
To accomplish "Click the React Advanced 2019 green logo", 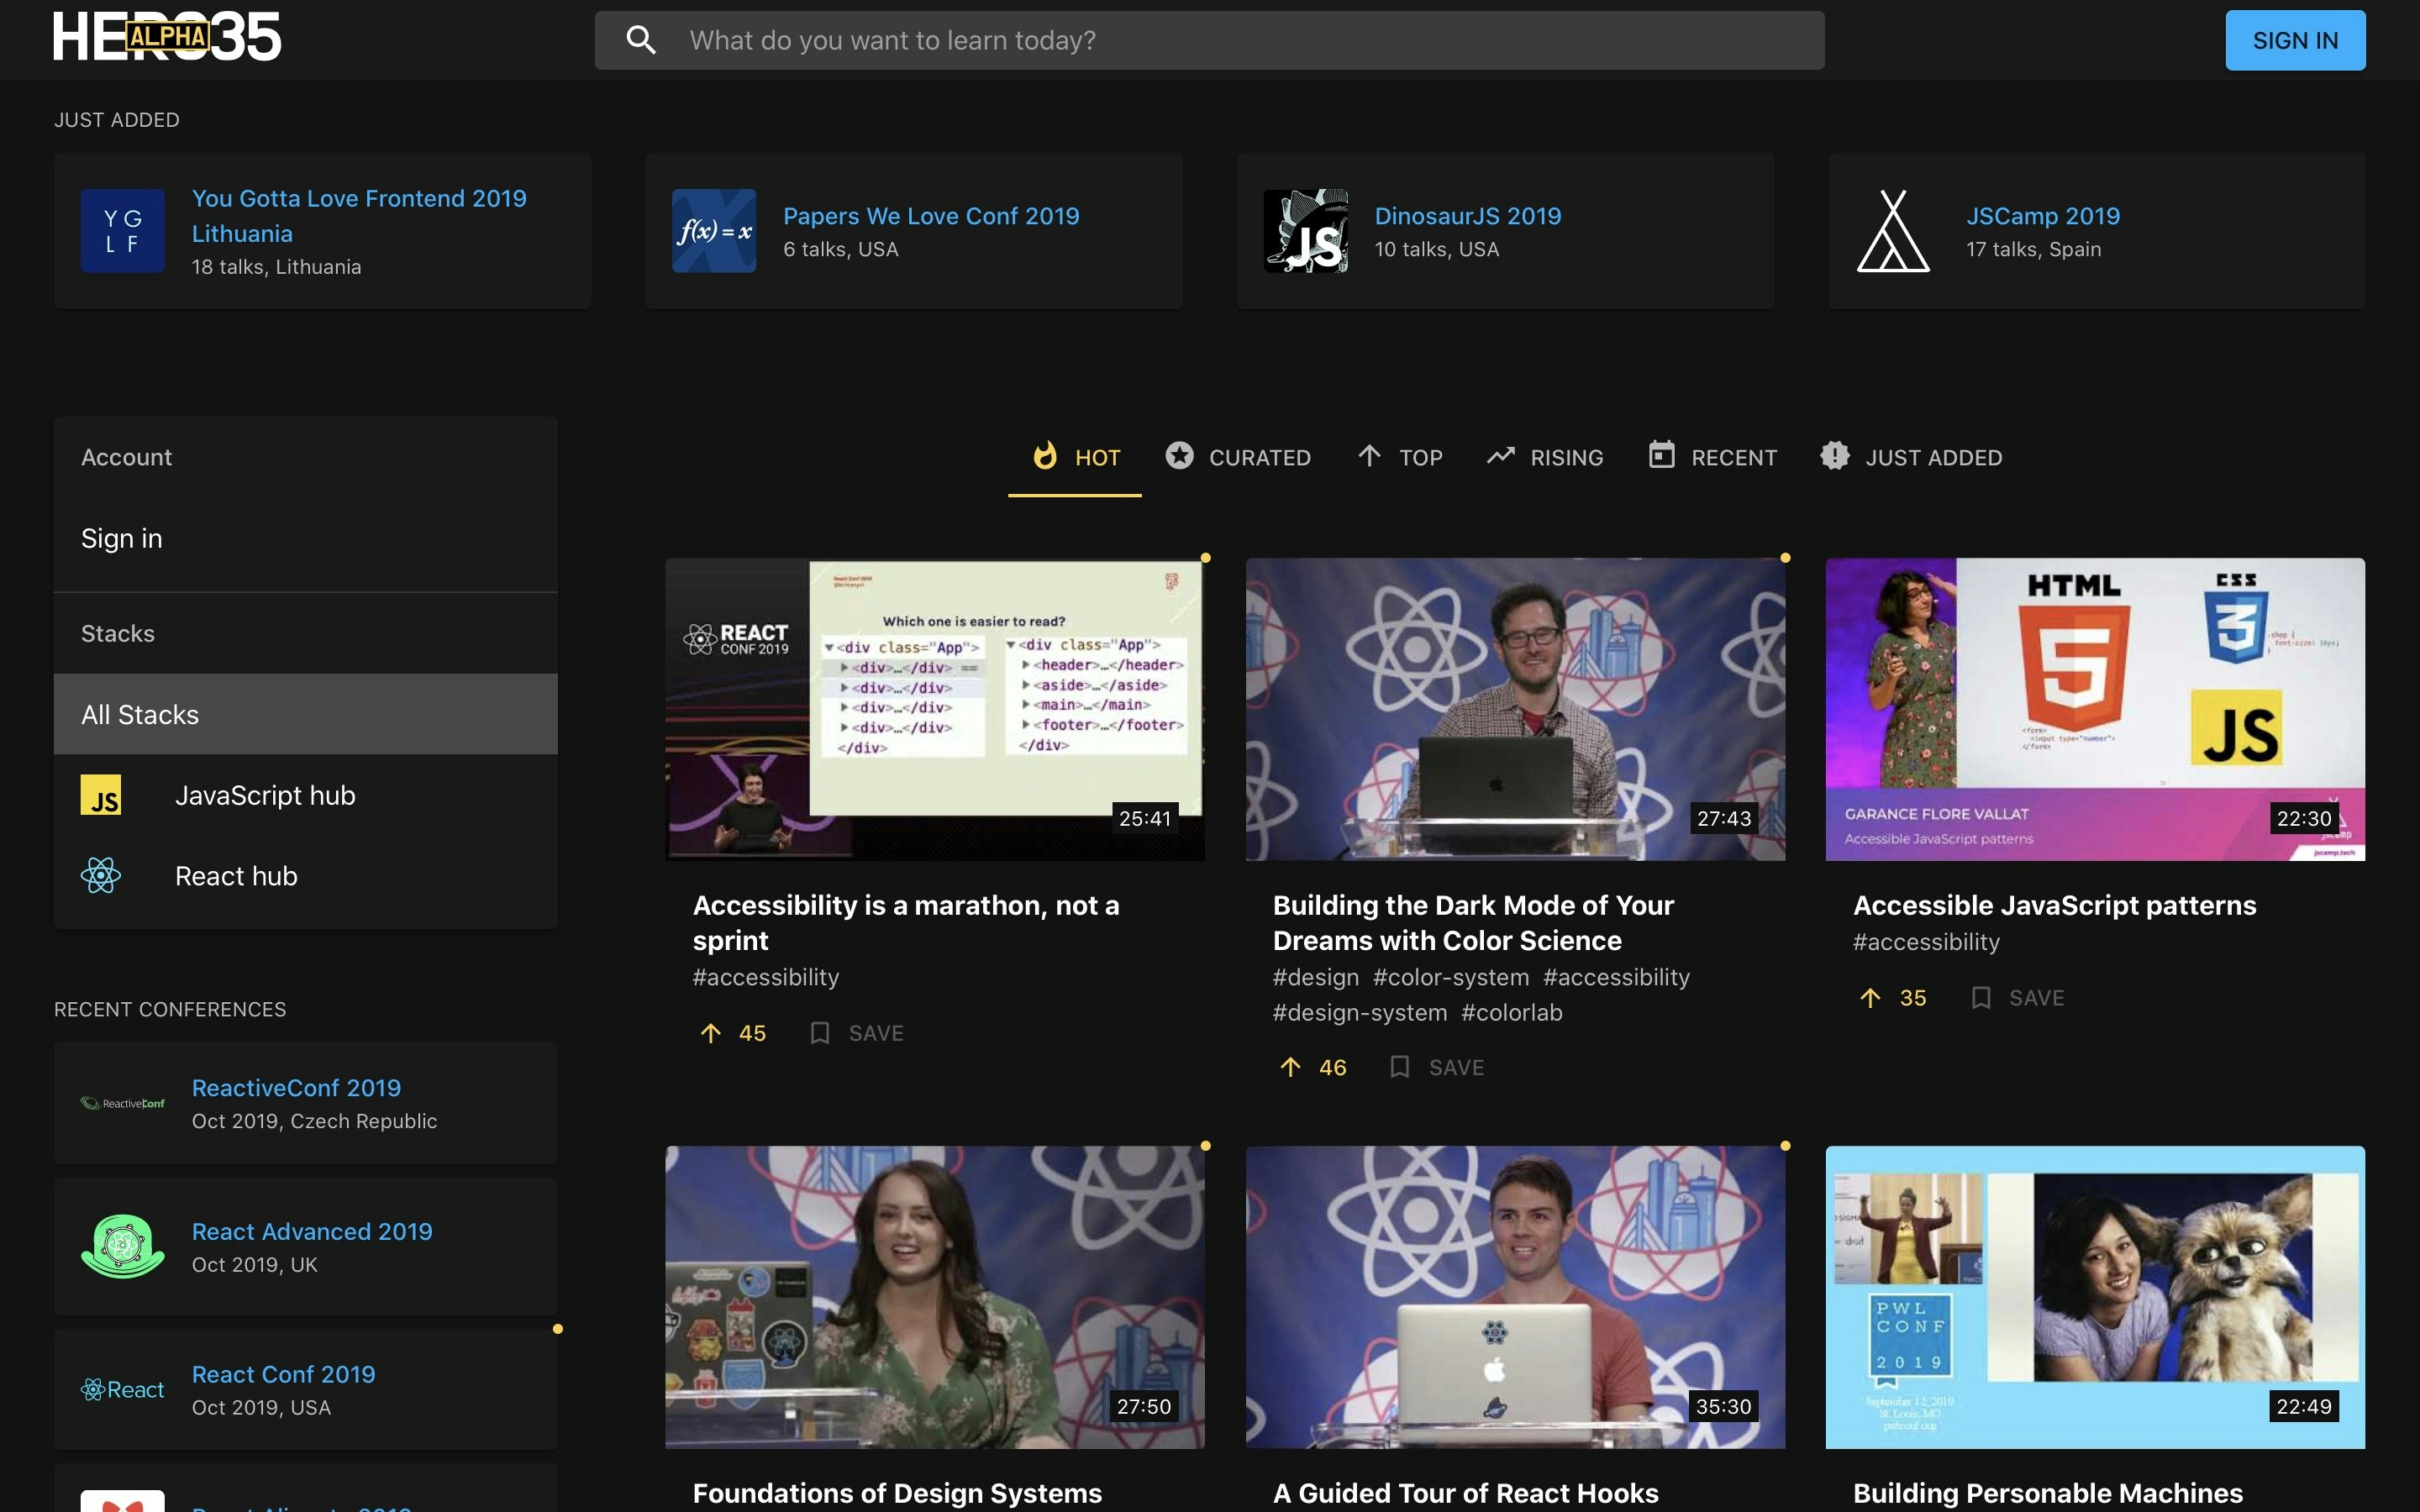I will coord(123,1246).
